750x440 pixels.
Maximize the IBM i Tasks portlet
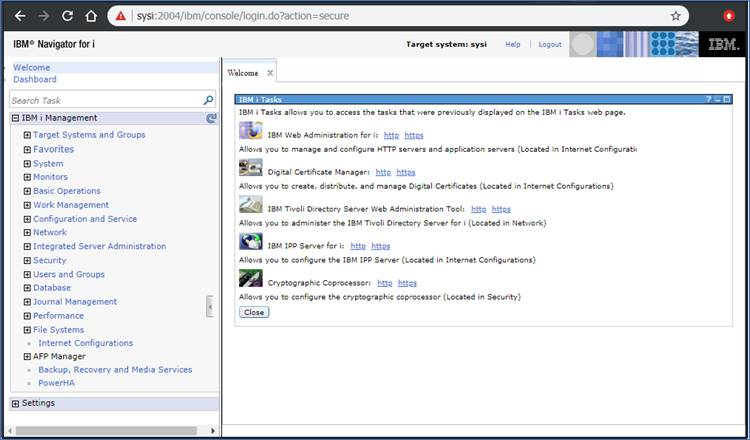point(727,99)
